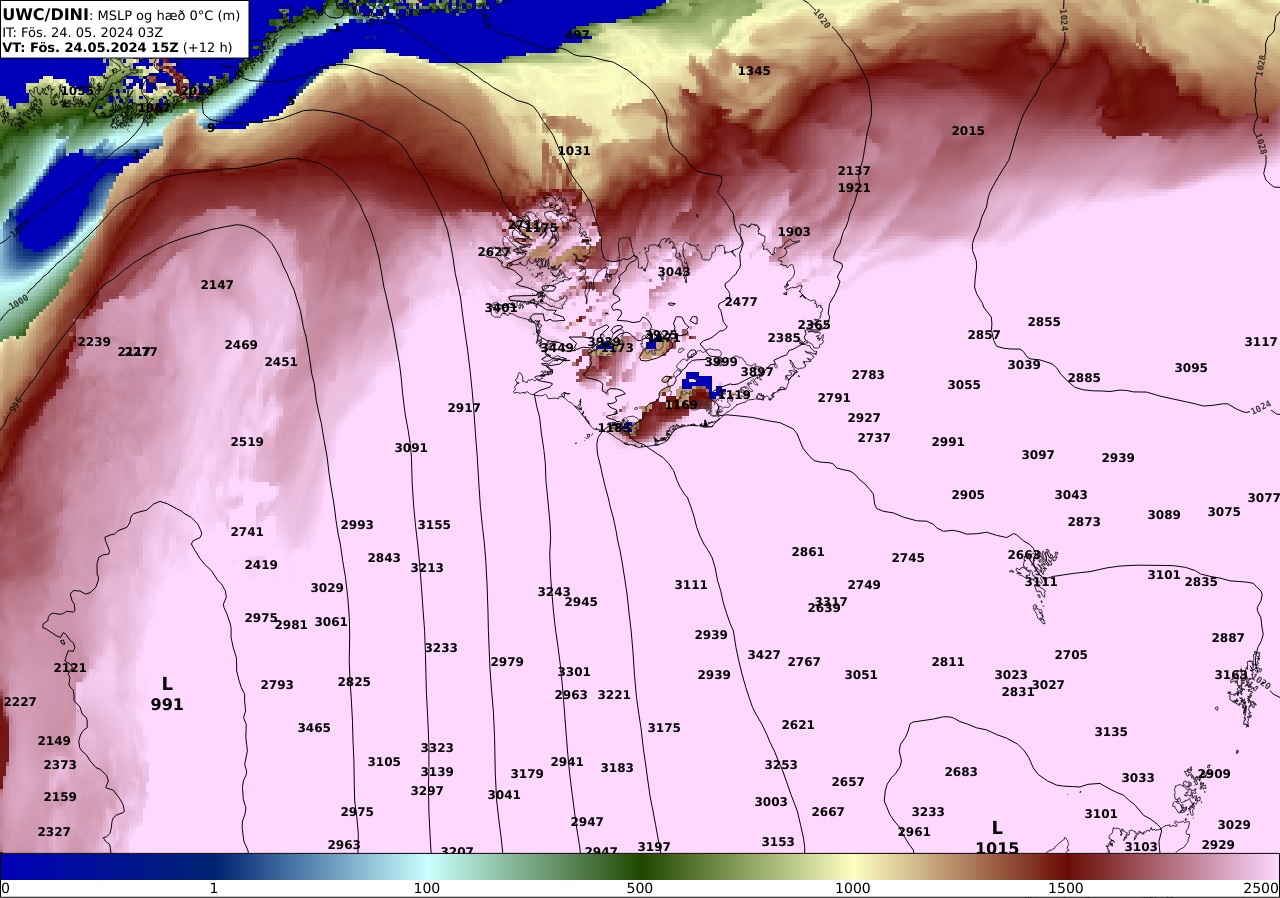Click the map value '3095'

click(x=1191, y=368)
